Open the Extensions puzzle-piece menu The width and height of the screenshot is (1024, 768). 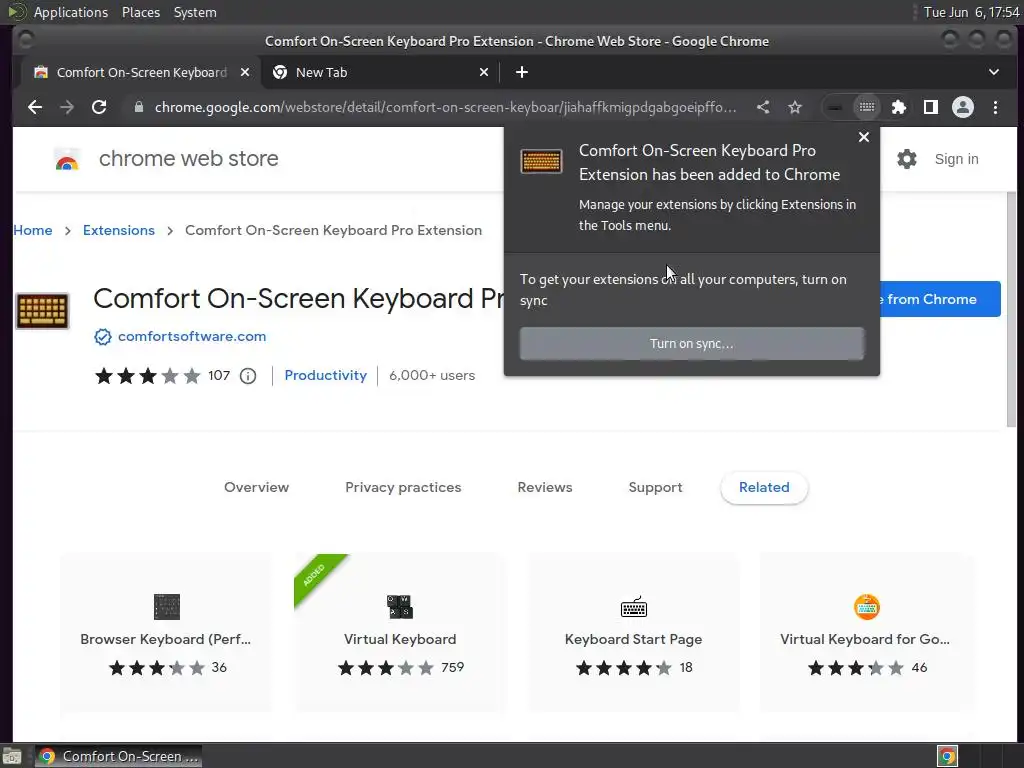coord(899,107)
